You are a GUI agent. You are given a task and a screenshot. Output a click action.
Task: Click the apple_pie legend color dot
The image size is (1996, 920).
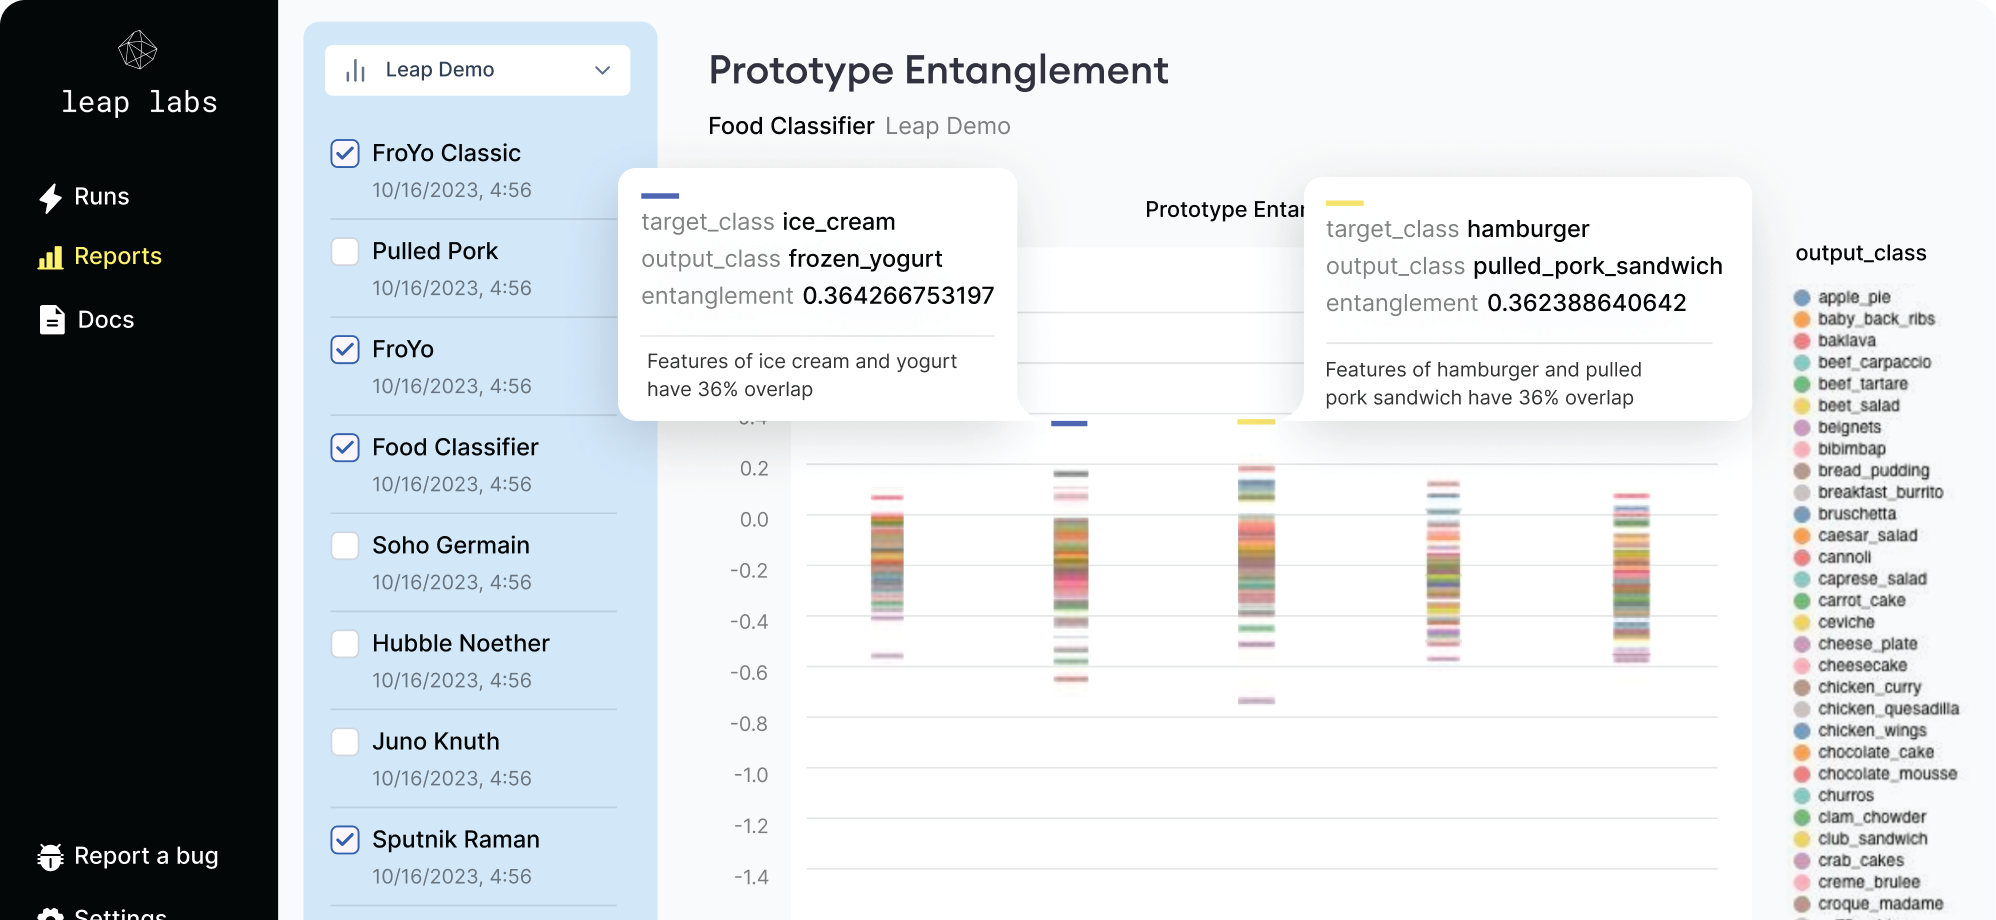(x=1802, y=297)
